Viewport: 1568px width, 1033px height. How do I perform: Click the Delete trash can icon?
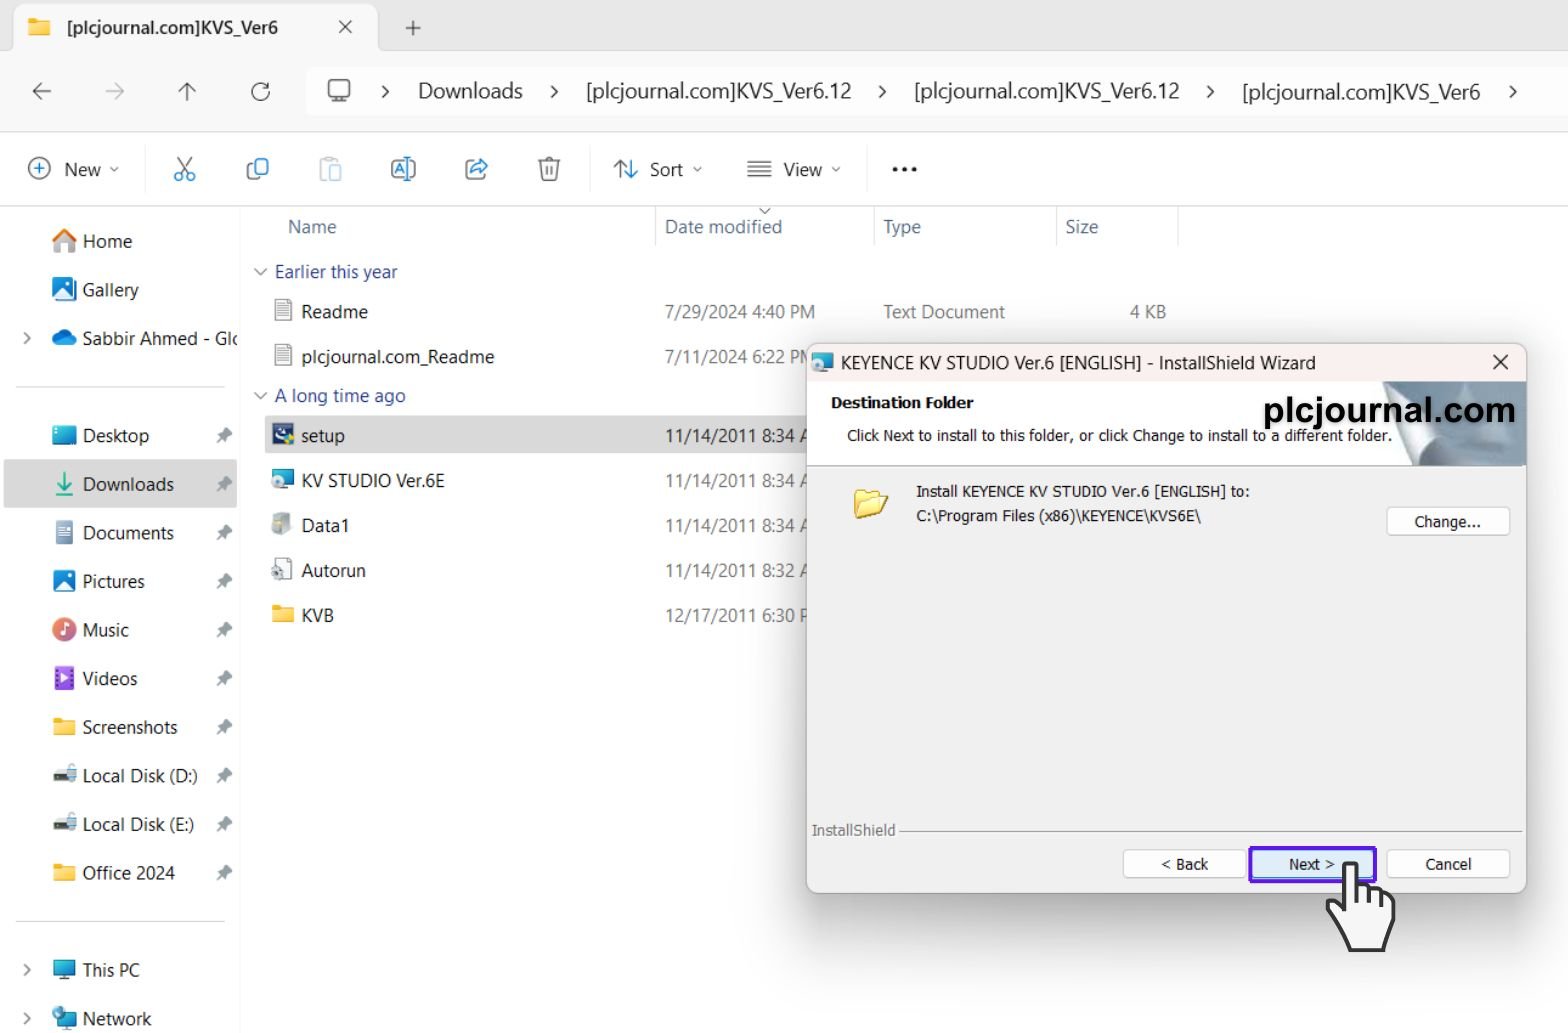click(x=549, y=169)
